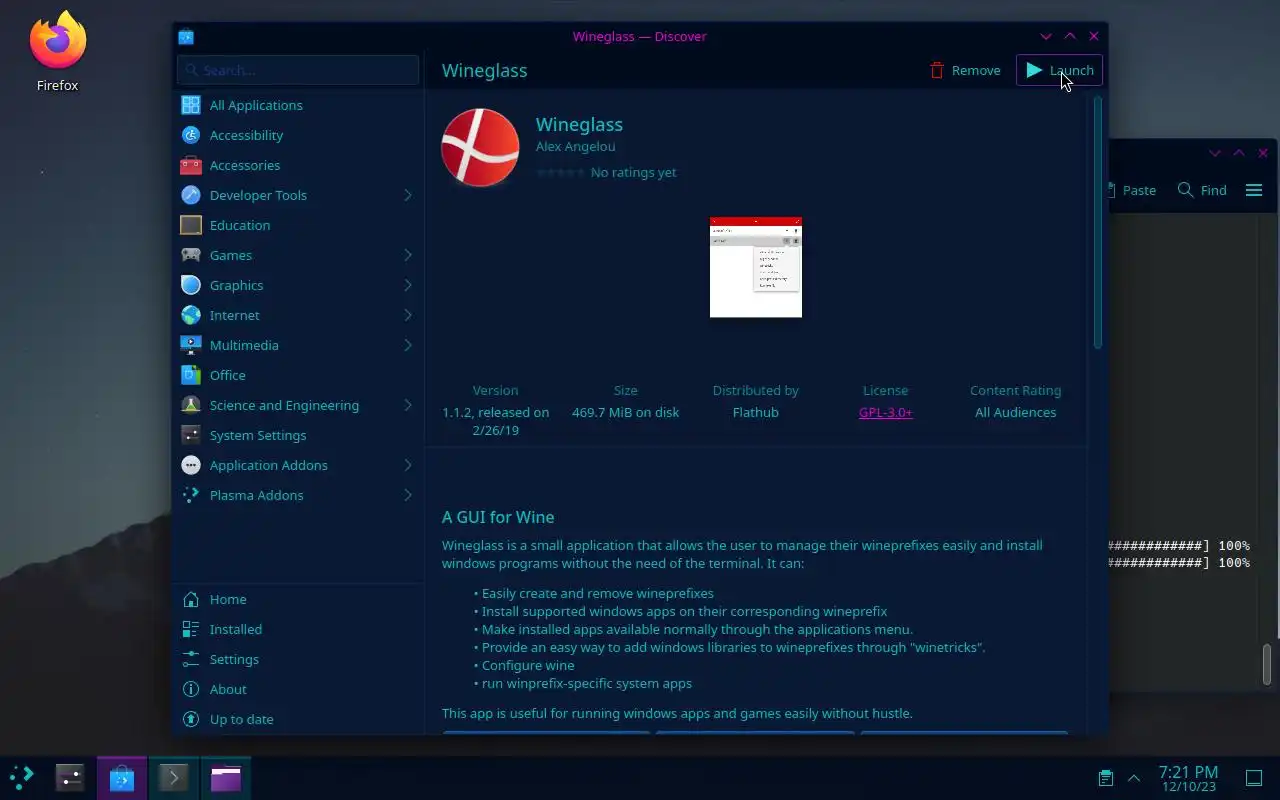This screenshot has height=800, width=1280.
Task: Open the application launcher in taskbar
Action: tap(21, 777)
